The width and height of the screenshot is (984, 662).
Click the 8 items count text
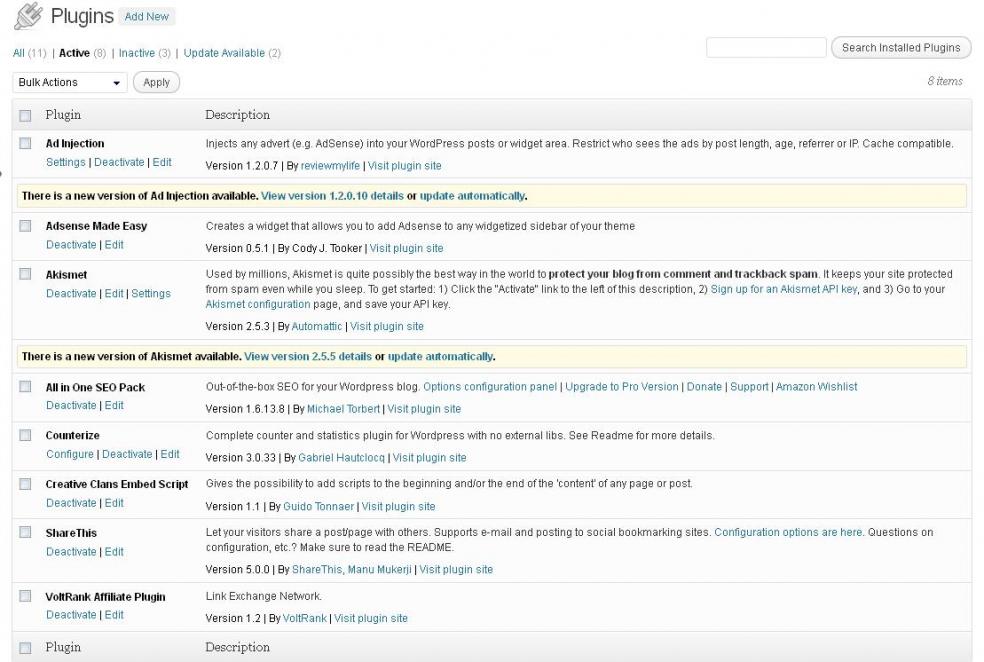click(945, 81)
